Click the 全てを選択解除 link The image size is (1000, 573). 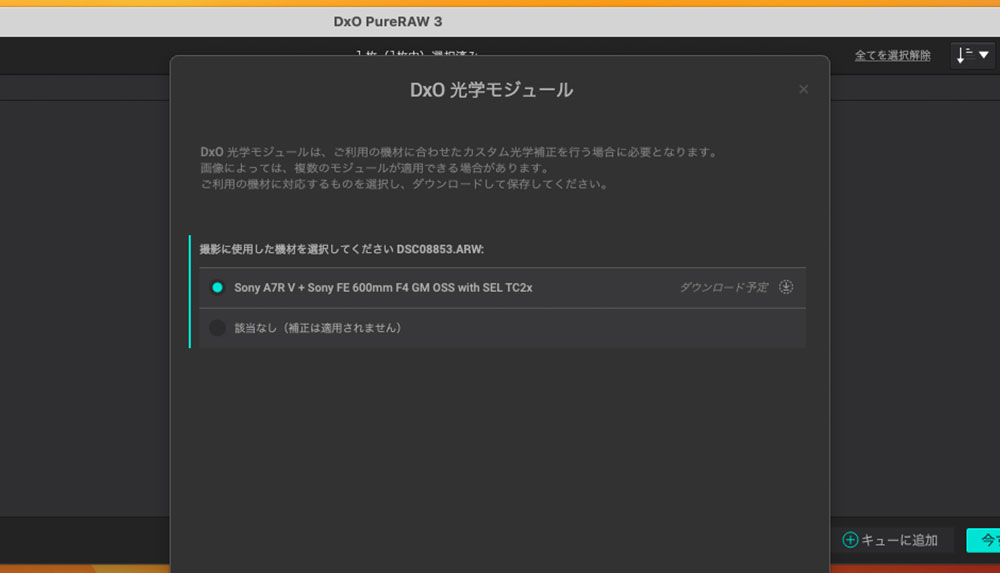892,56
